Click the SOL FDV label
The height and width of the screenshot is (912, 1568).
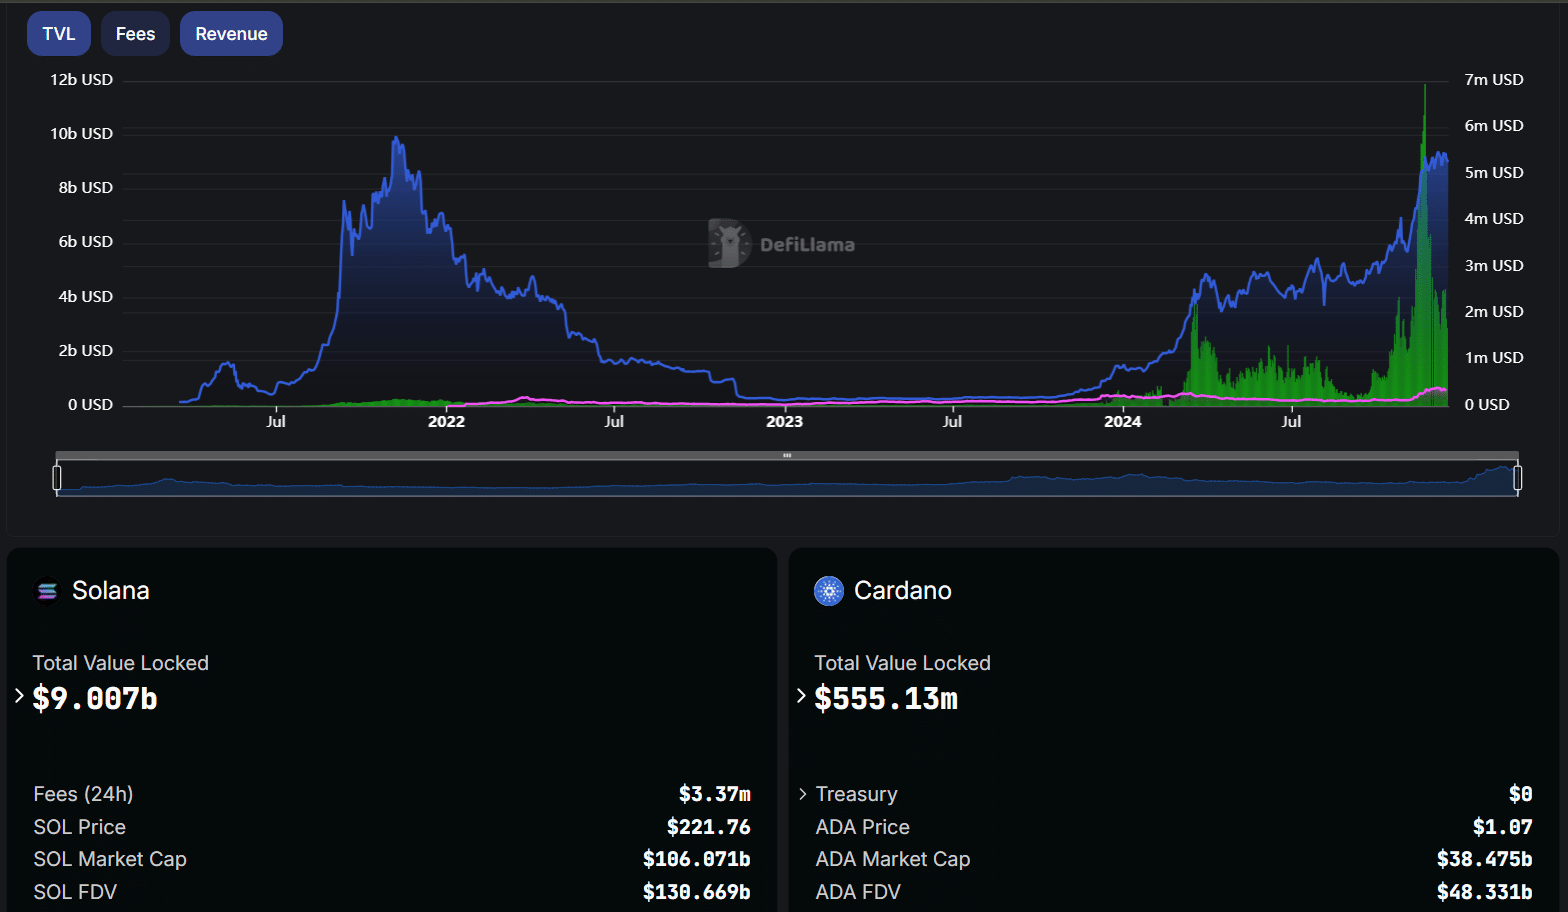pos(75,892)
